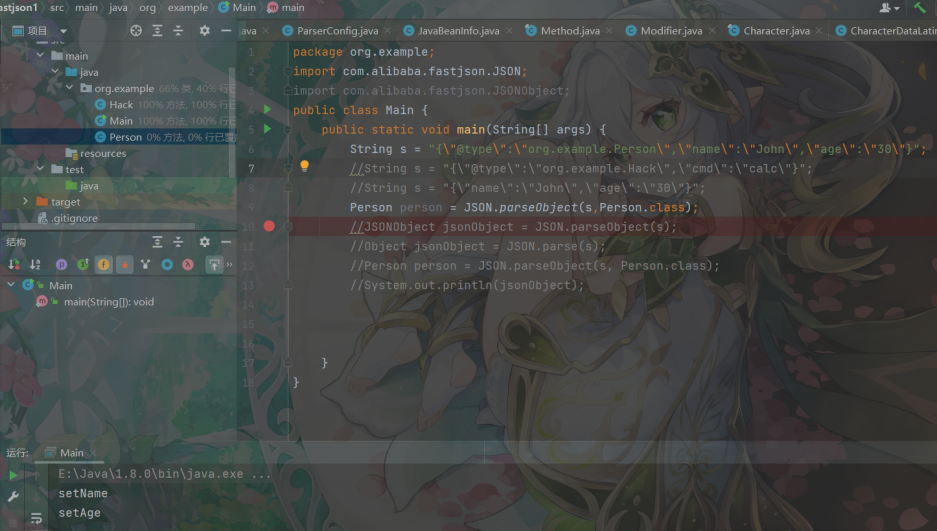Viewport: 937px width, 531px height.
Task: Select the Main class in project tree
Action: (x=121, y=121)
